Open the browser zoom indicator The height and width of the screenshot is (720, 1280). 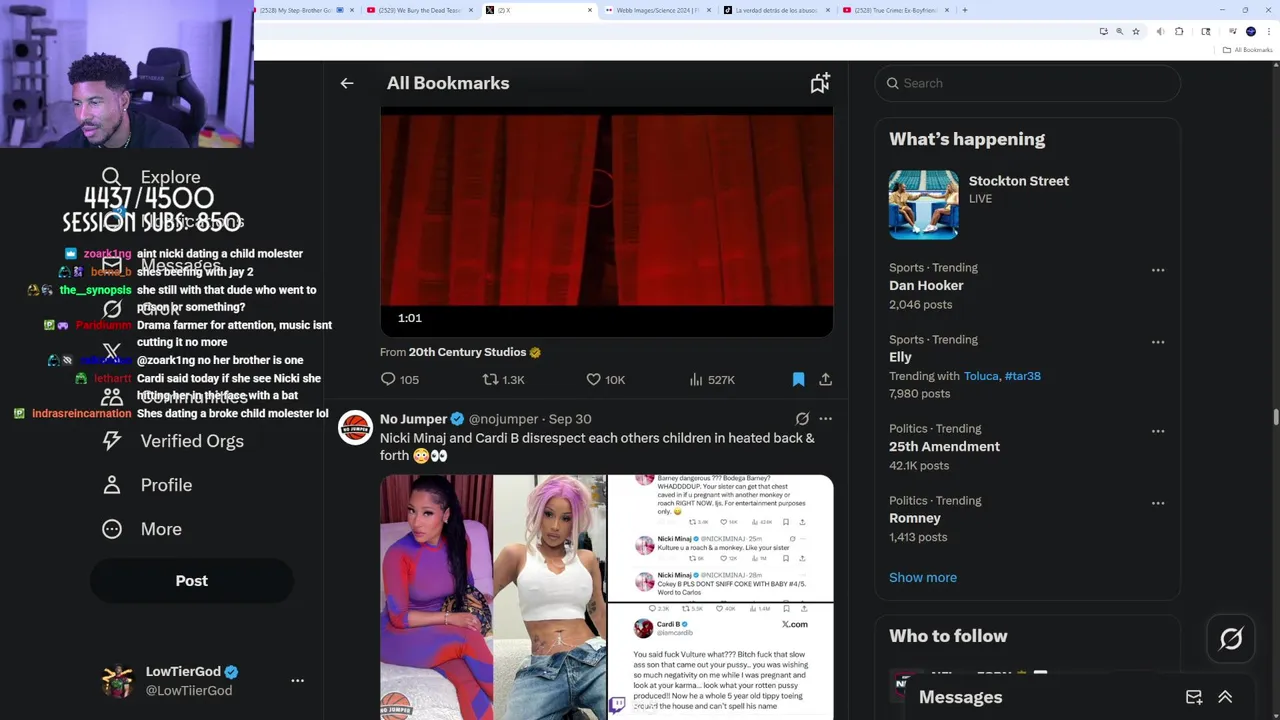click(x=1120, y=32)
